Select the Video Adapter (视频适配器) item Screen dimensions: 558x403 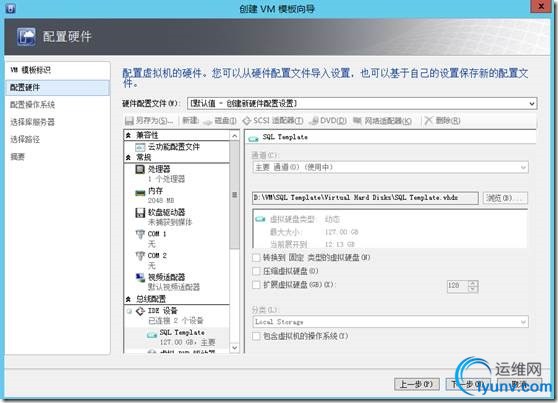(x=166, y=277)
